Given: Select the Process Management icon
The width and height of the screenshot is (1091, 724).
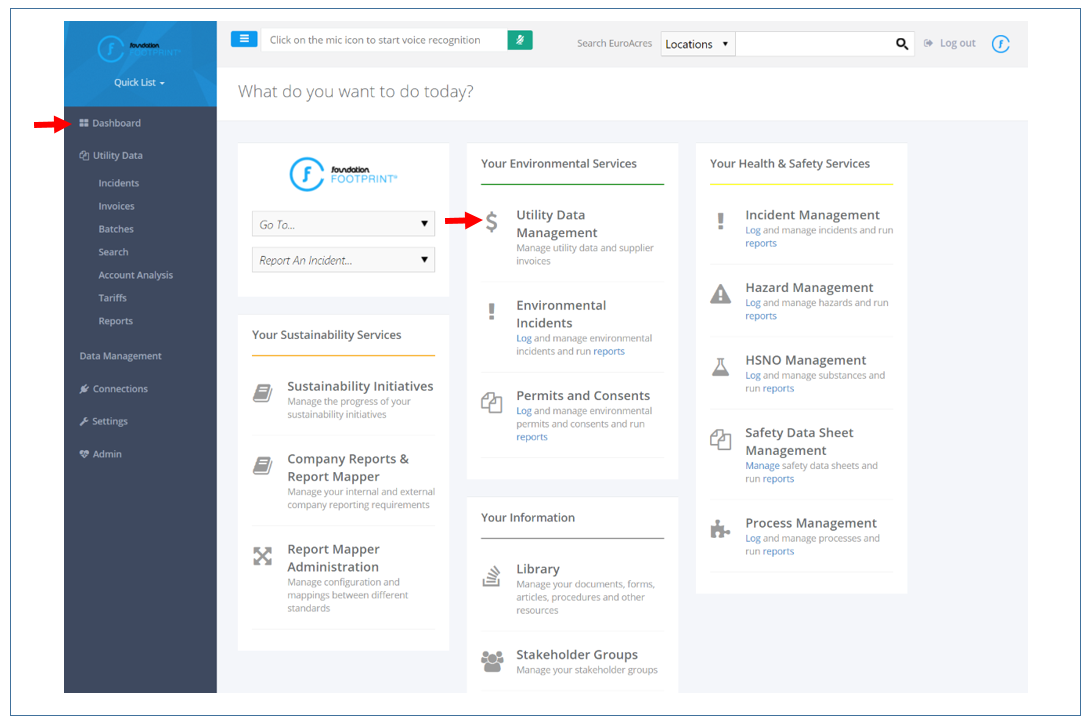Looking at the screenshot, I should point(720,530).
